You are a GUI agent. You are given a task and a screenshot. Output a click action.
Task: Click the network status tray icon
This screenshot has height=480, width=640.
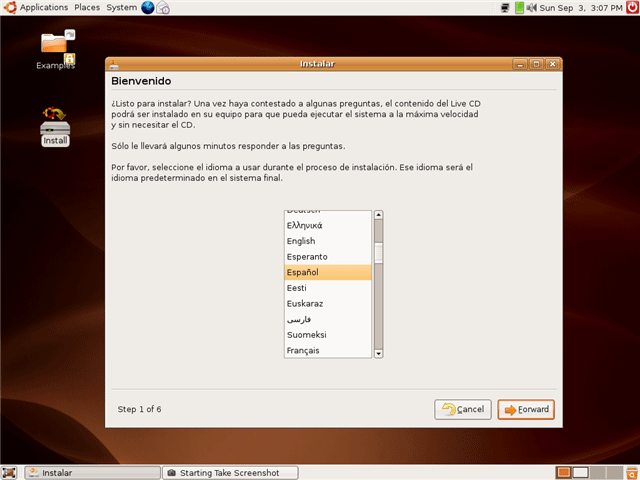504,8
